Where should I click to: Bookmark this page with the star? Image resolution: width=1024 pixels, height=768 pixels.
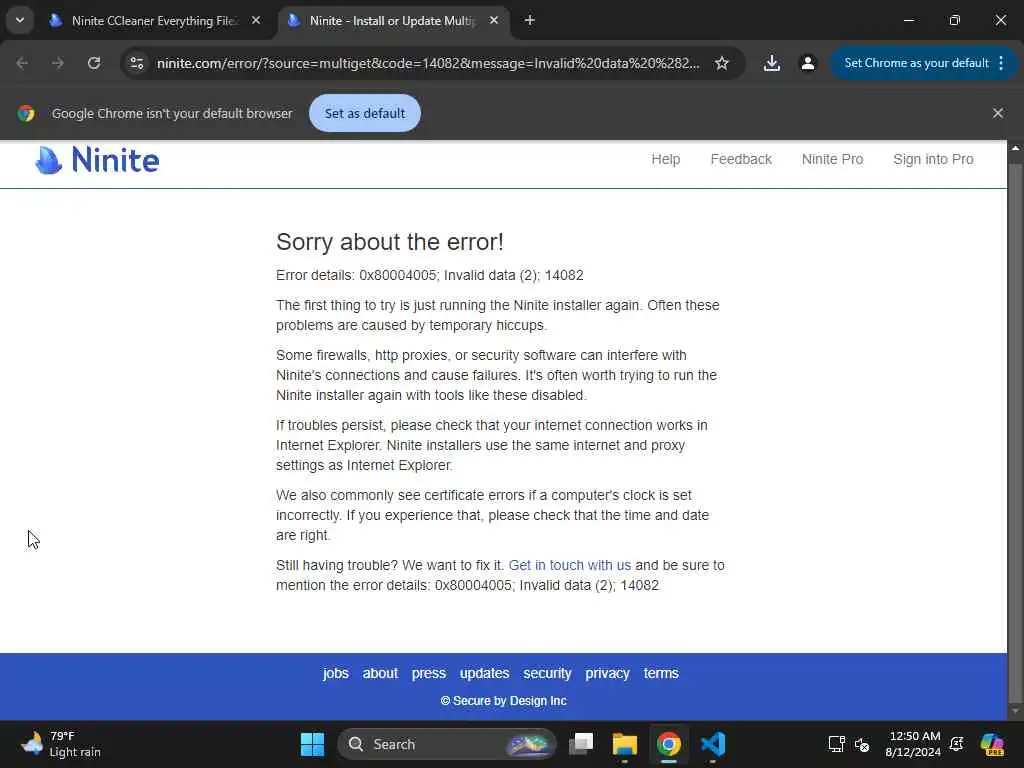coord(722,63)
